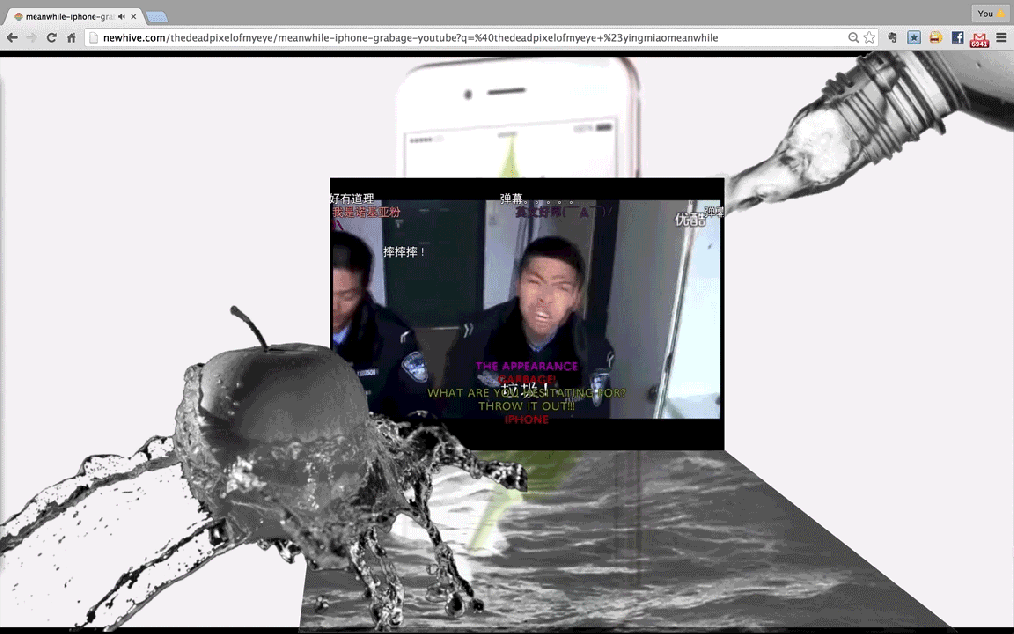Open the Facebook extension icon

[958, 38]
